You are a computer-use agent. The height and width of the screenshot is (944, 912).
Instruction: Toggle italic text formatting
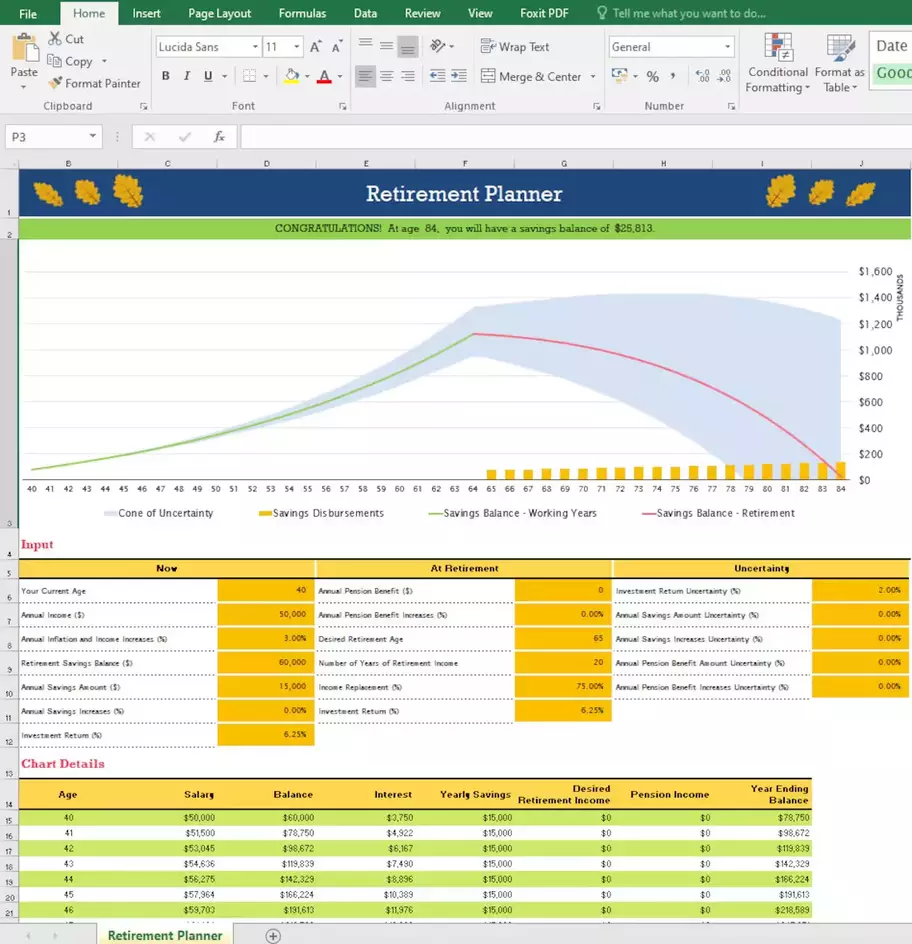click(187, 77)
